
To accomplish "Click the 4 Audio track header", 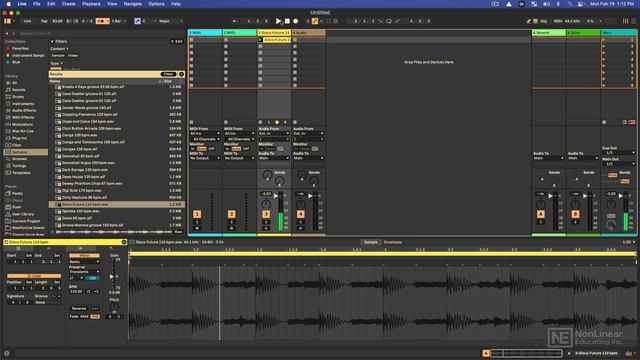I will click(309, 33).
